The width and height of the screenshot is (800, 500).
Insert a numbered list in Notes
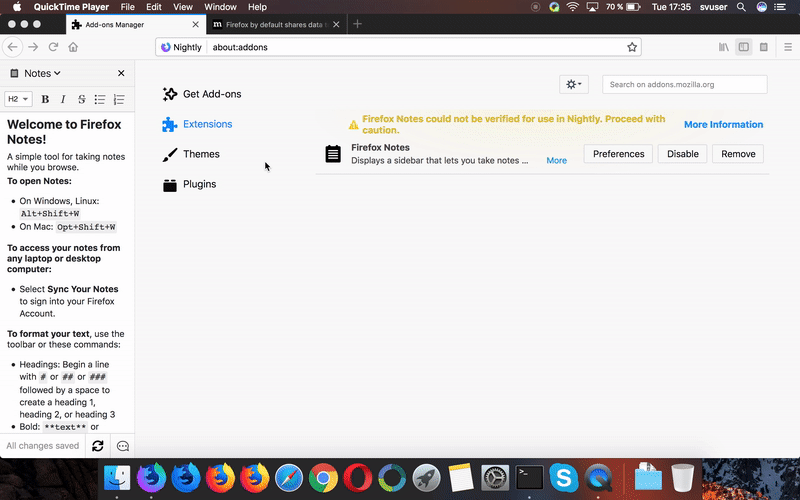coord(119,99)
